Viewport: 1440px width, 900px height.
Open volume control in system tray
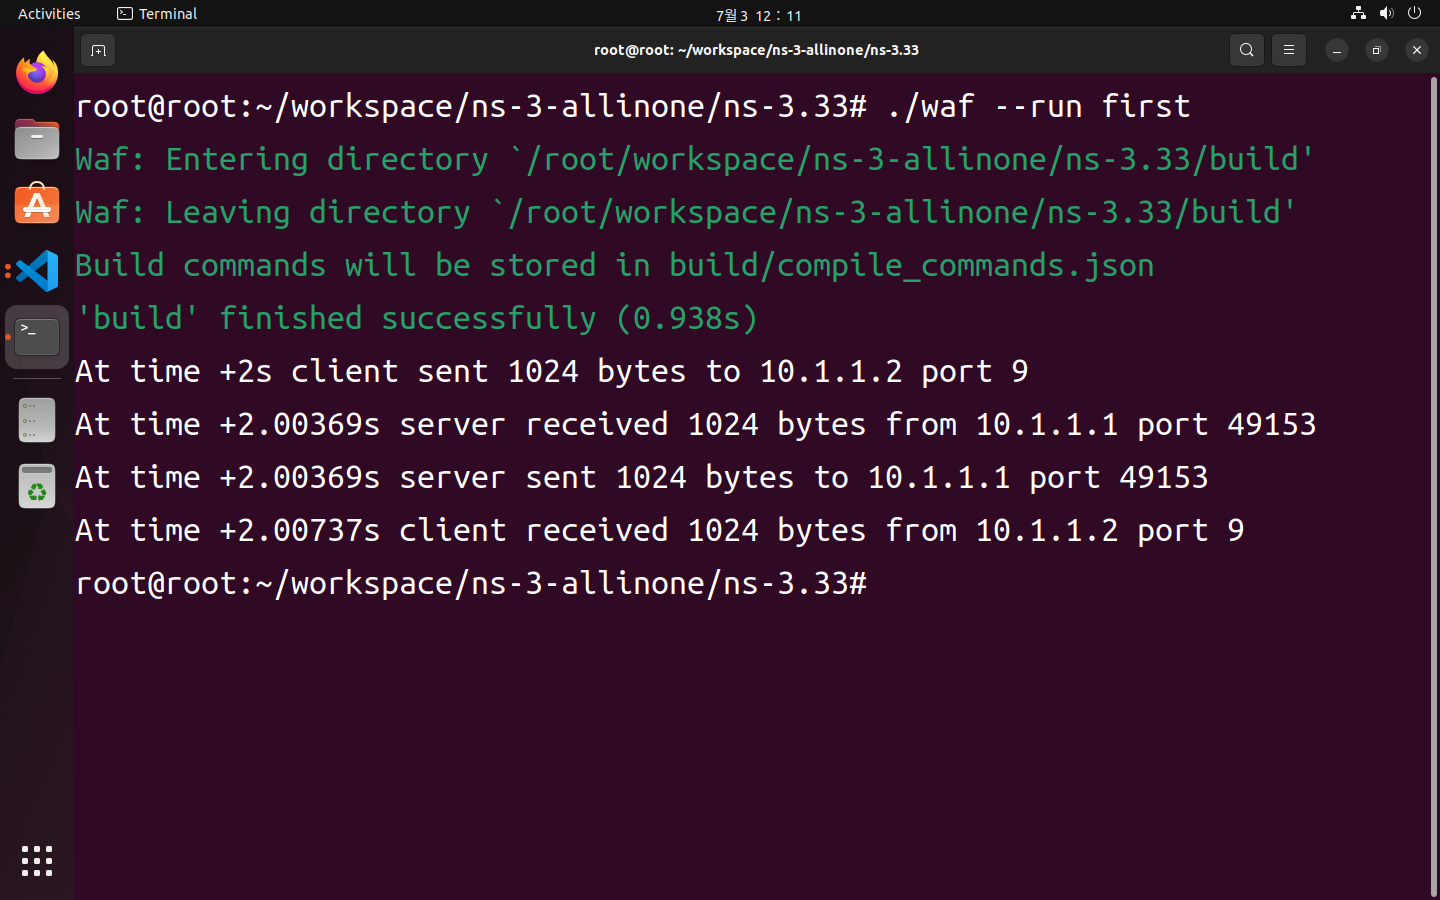pos(1386,13)
